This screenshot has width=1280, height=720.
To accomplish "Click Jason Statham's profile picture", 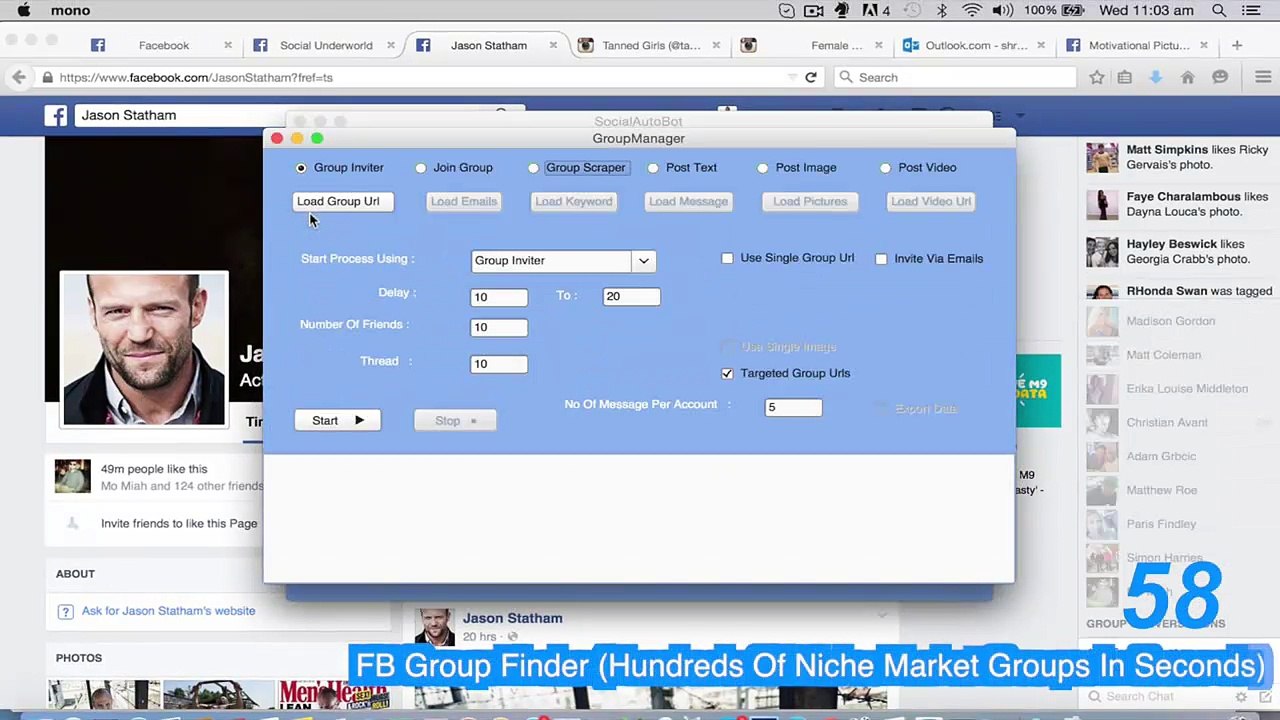I will coord(144,349).
